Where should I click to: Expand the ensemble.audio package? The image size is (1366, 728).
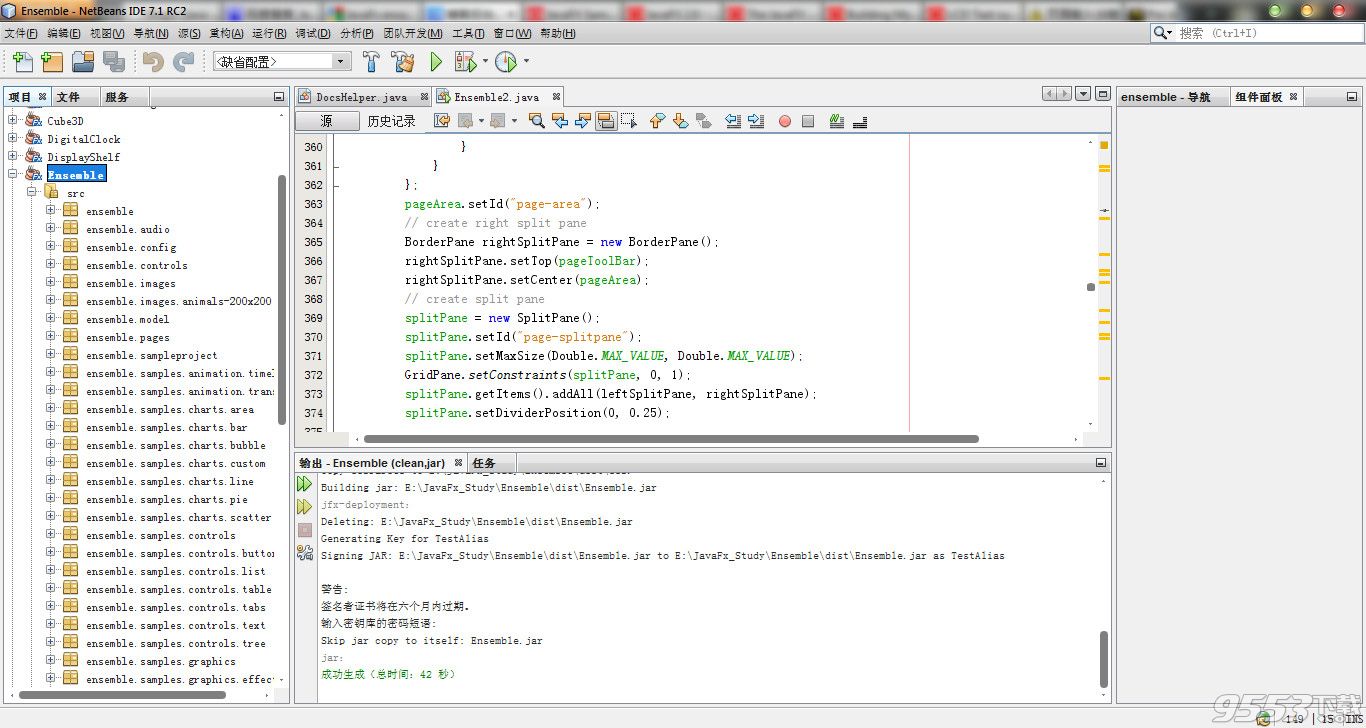point(51,229)
